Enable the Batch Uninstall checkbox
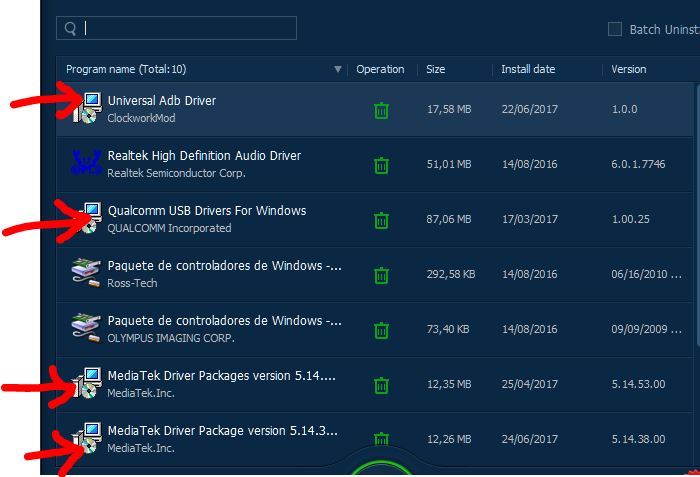The width and height of the screenshot is (700, 477). (615, 29)
